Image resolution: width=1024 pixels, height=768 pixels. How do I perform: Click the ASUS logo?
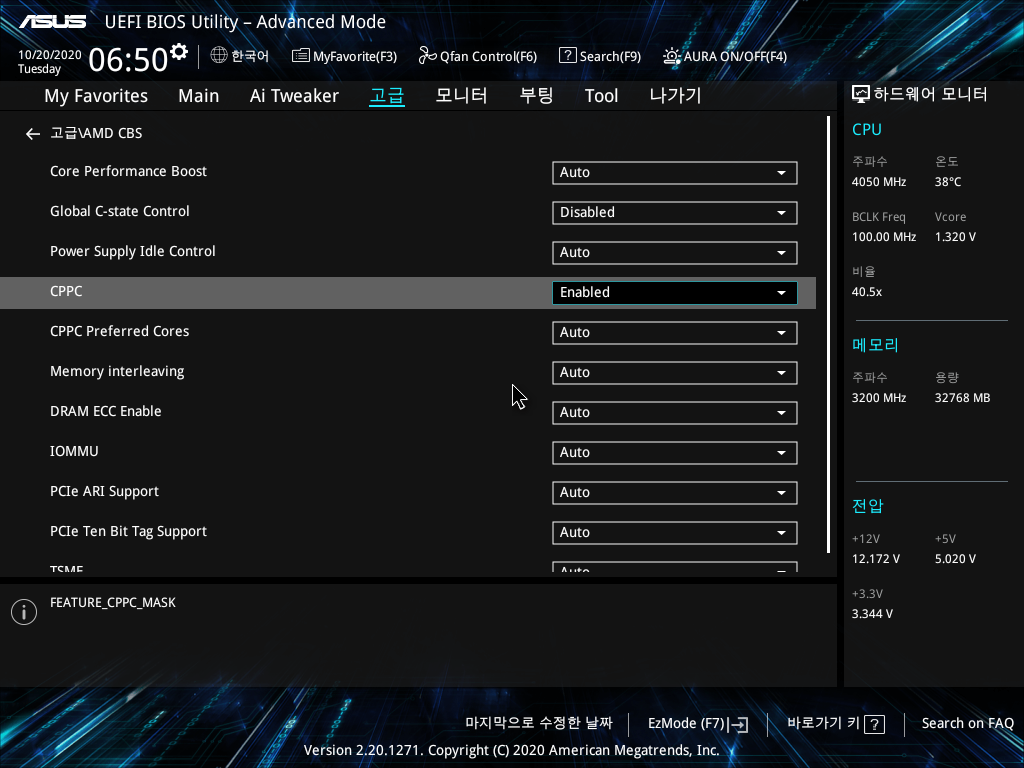(x=53, y=22)
